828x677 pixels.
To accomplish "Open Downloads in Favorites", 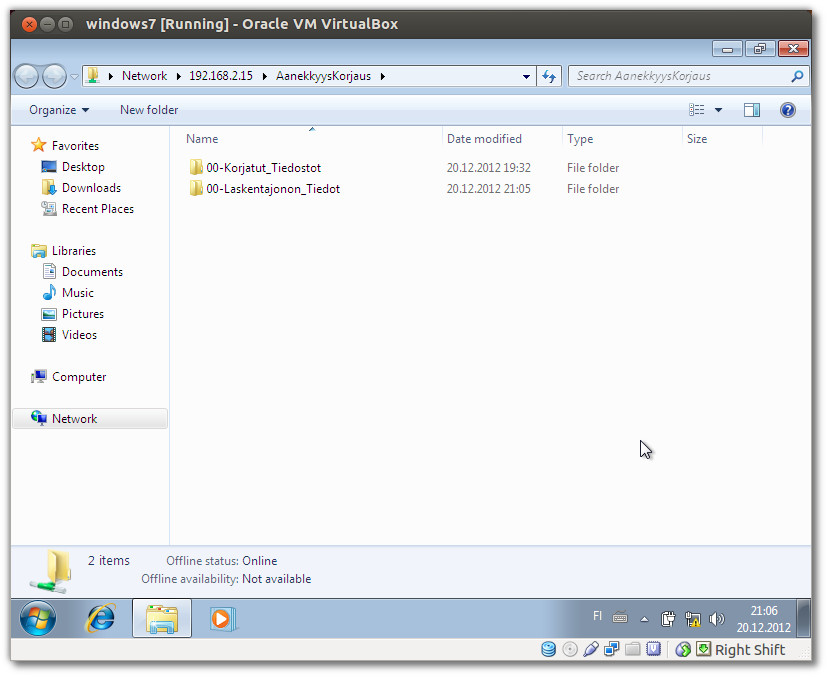I will pyautogui.click(x=91, y=188).
